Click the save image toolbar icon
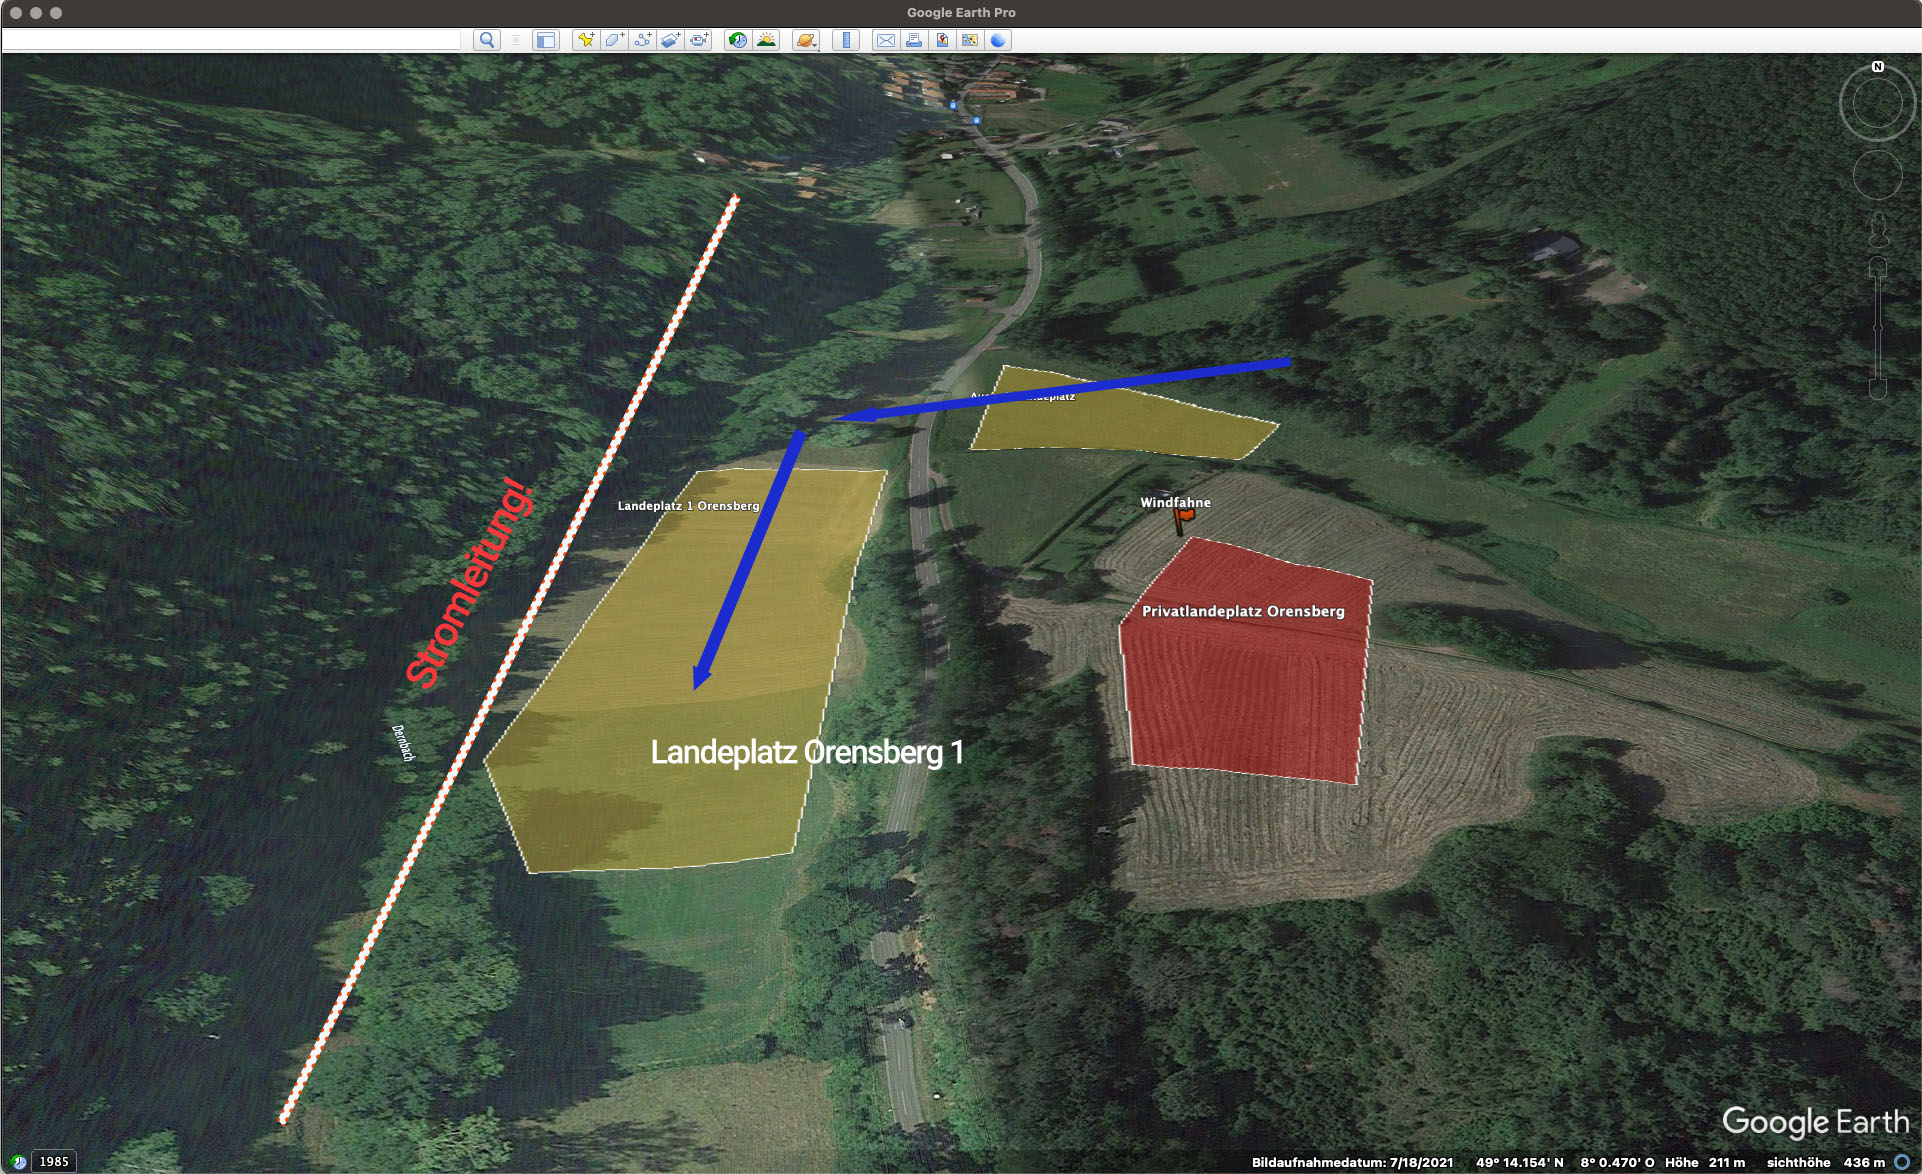The width and height of the screenshot is (1922, 1174). (x=969, y=40)
